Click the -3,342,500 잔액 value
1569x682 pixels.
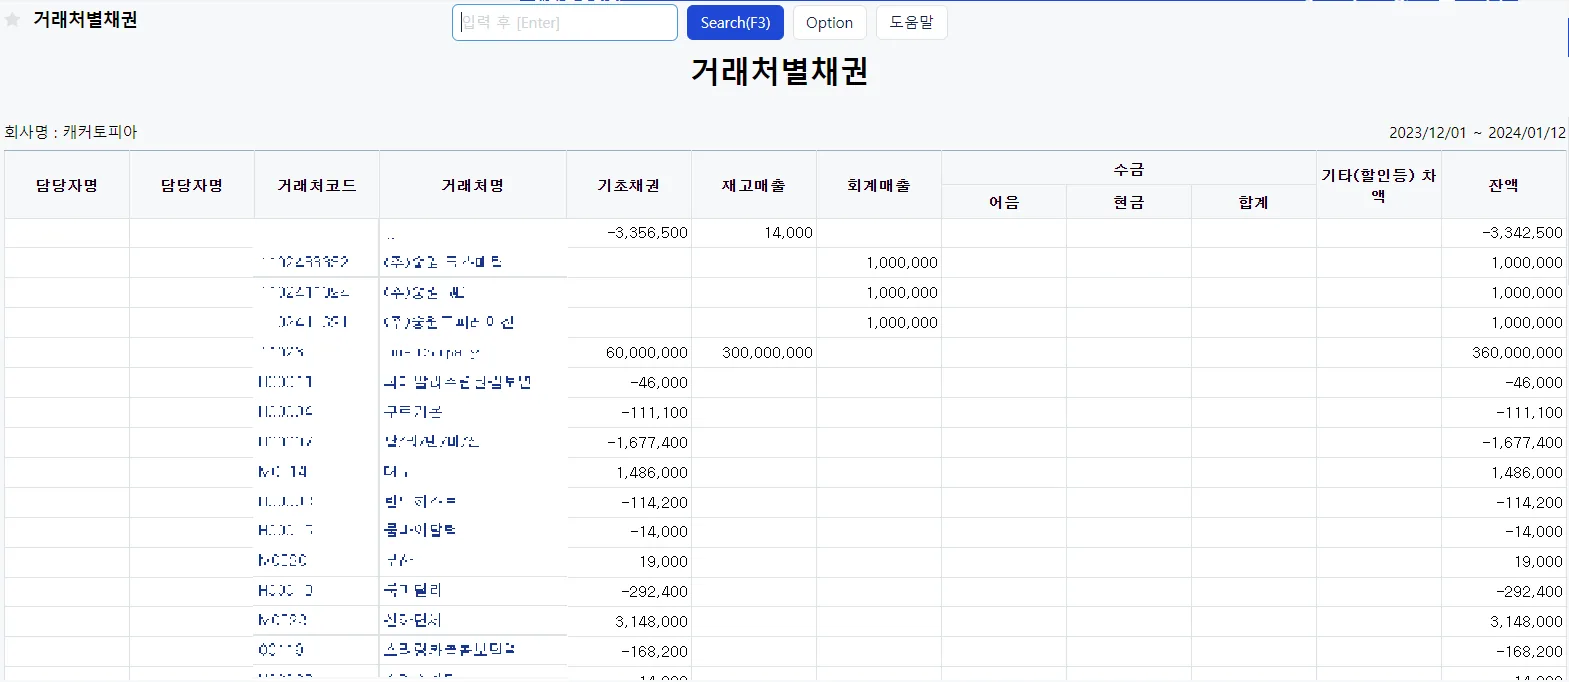[x=1522, y=232]
